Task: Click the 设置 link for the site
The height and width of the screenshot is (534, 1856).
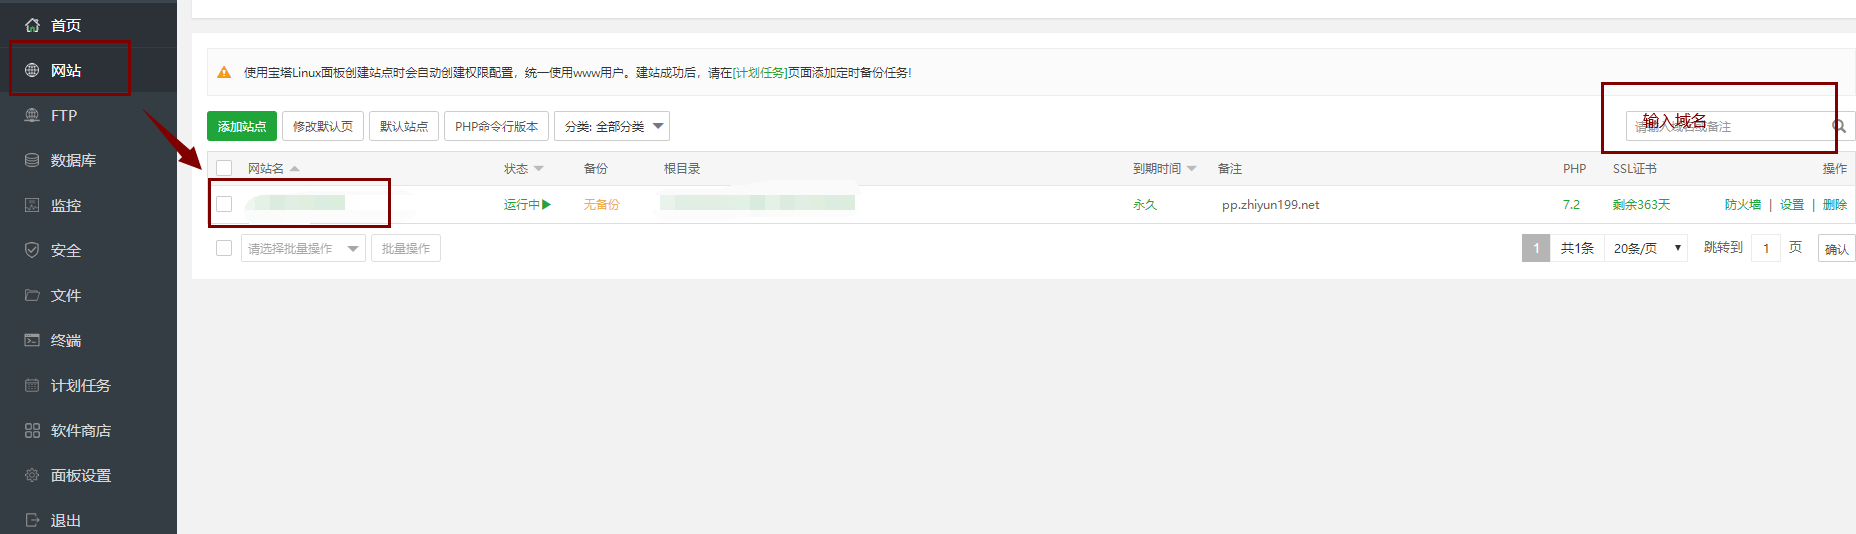Action: tap(1791, 204)
